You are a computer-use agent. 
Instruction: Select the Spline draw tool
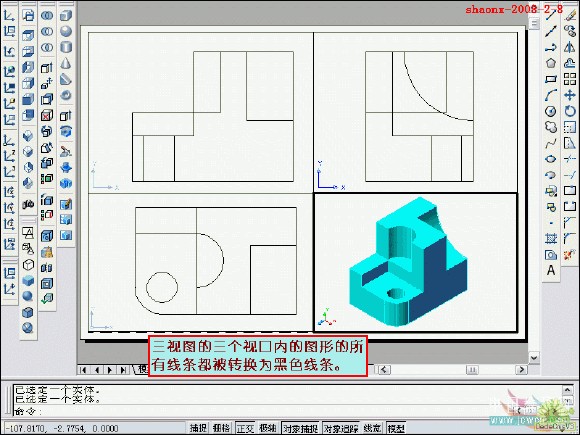(551, 143)
